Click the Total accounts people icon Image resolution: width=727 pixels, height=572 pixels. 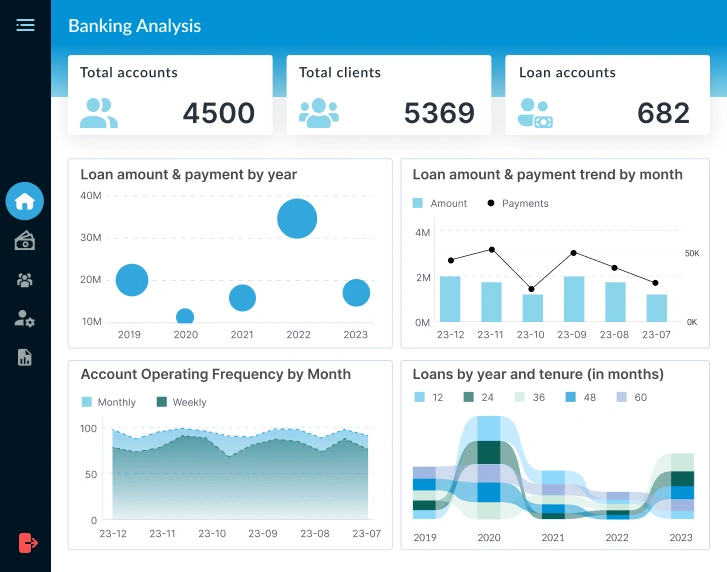click(x=99, y=113)
